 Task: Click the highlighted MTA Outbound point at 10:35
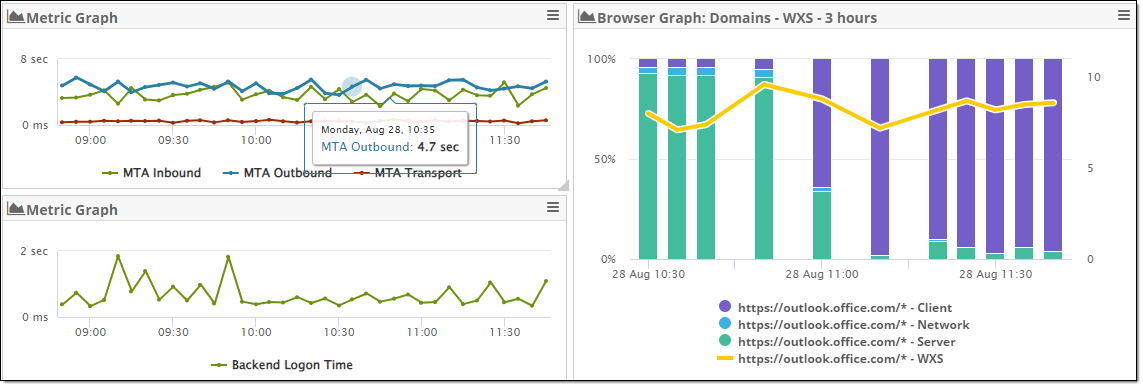[x=352, y=87]
